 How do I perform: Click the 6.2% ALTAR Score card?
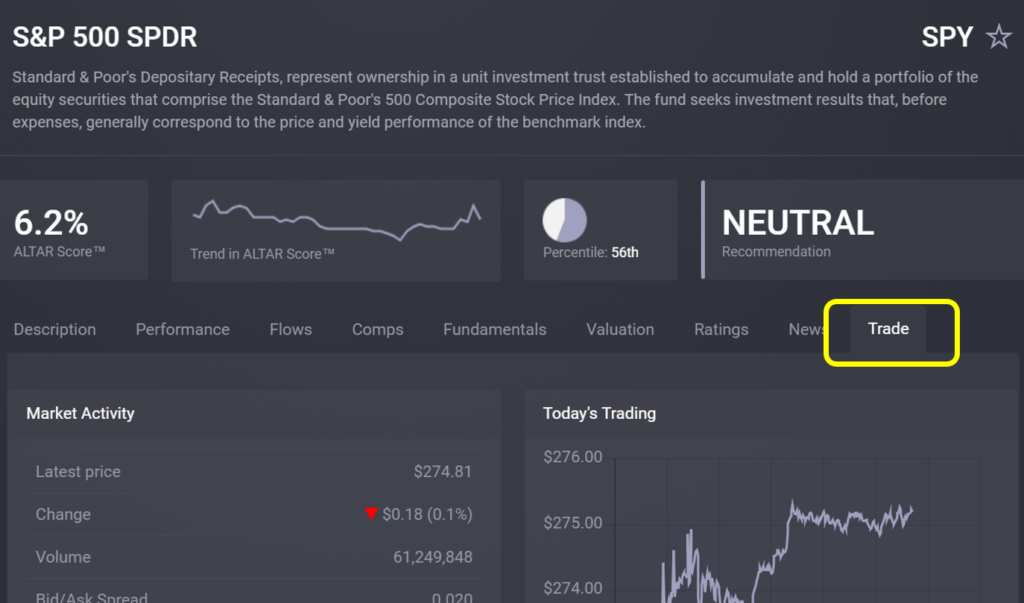[x=73, y=230]
